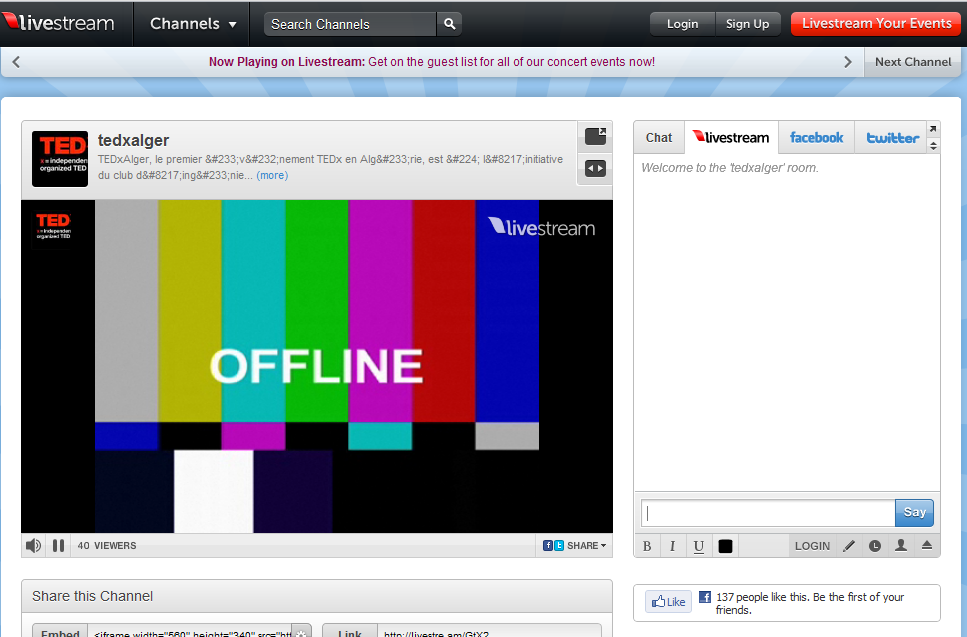The height and width of the screenshot is (637, 967).
Task: Click the Livestream logo in the header
Action: coord(58,23)
